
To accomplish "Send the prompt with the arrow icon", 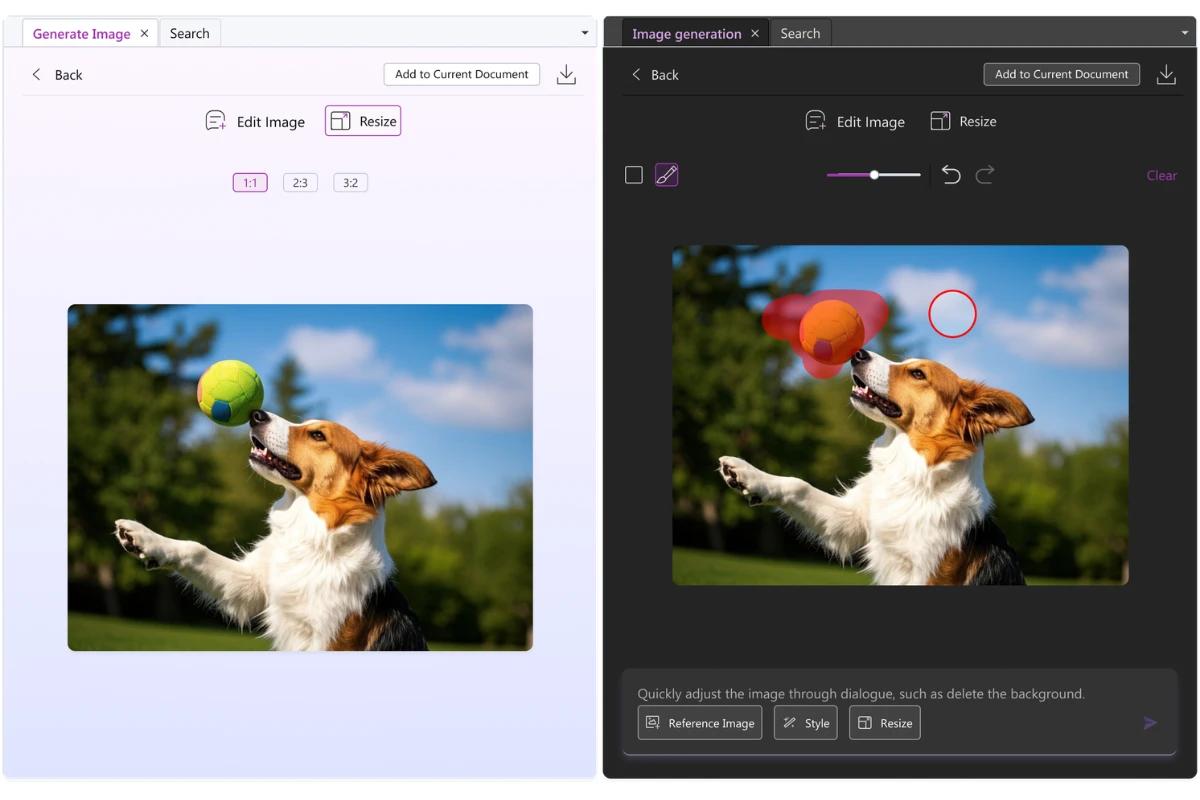I will tap(1149, 722).
